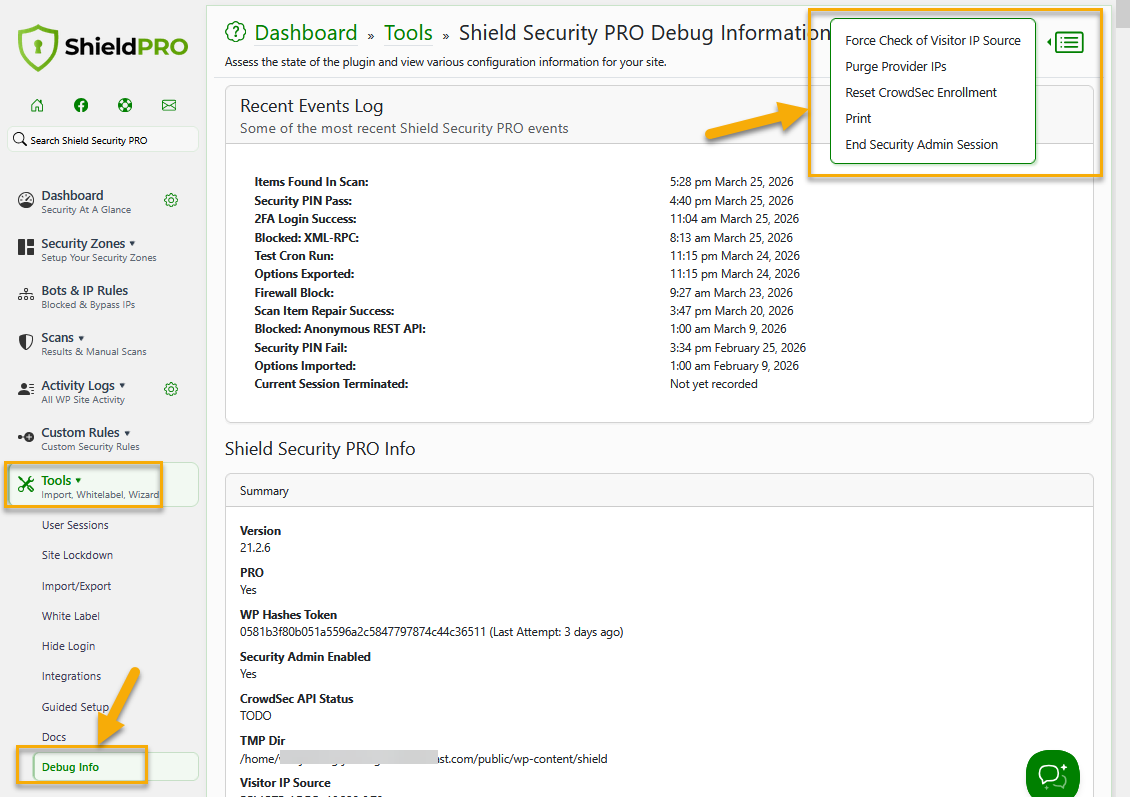The height and width of the screenshot is (797, 1130).
Task: Open Docs submenu item
Action: pyautogui.click(x=54, y=737)
